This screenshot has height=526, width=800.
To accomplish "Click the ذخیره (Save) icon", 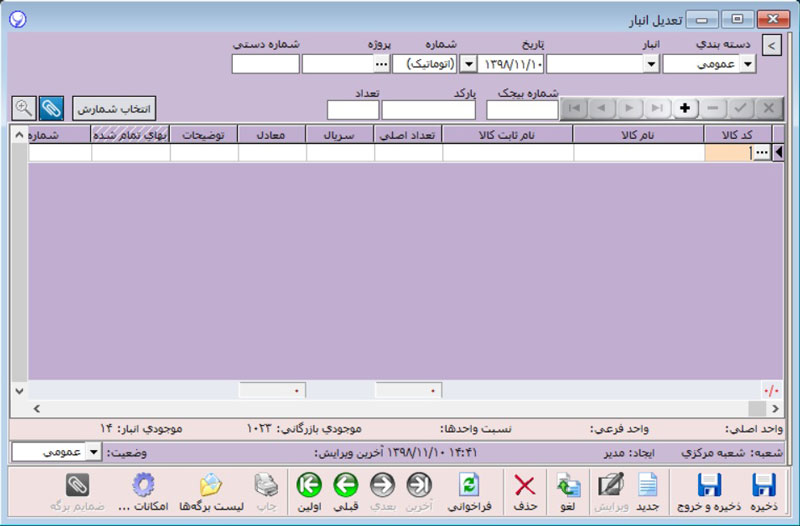I will (x=764, y=488).
